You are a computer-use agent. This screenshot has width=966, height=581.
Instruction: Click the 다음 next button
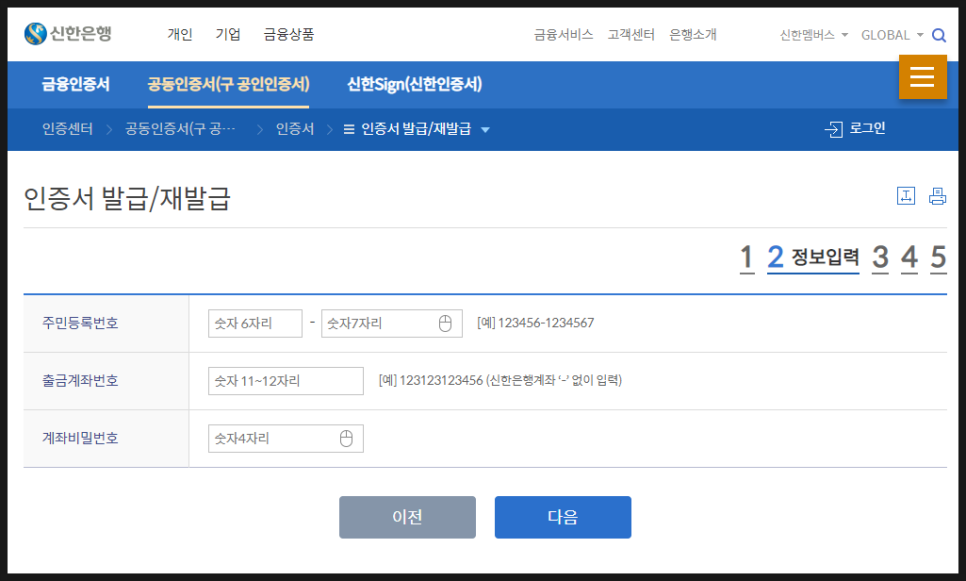click(562, 517)
